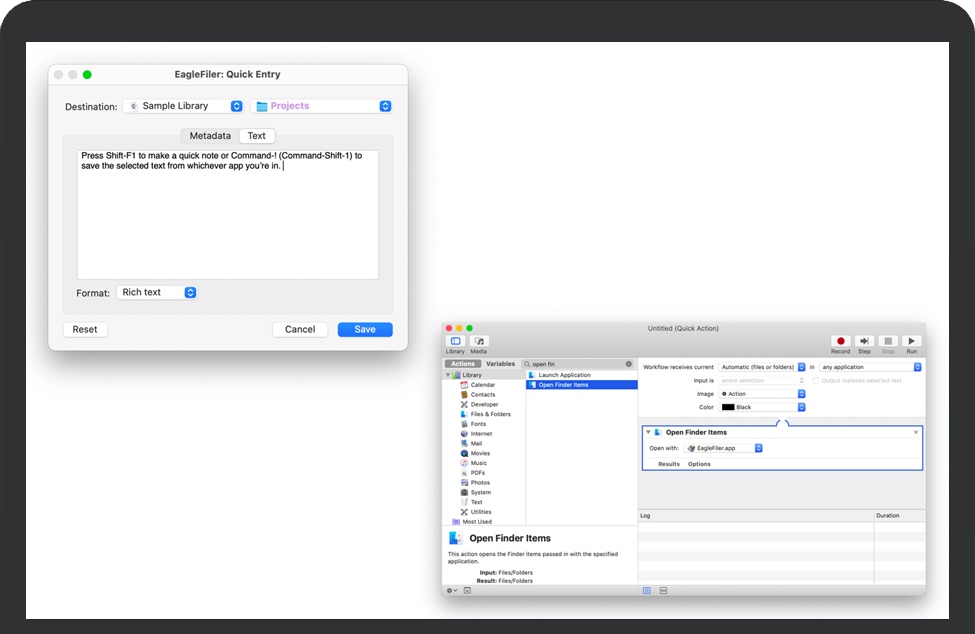The height and width of the screenshot is (634, 975).
Task: Clear the action search field
Action: click(x=629, y=364)
